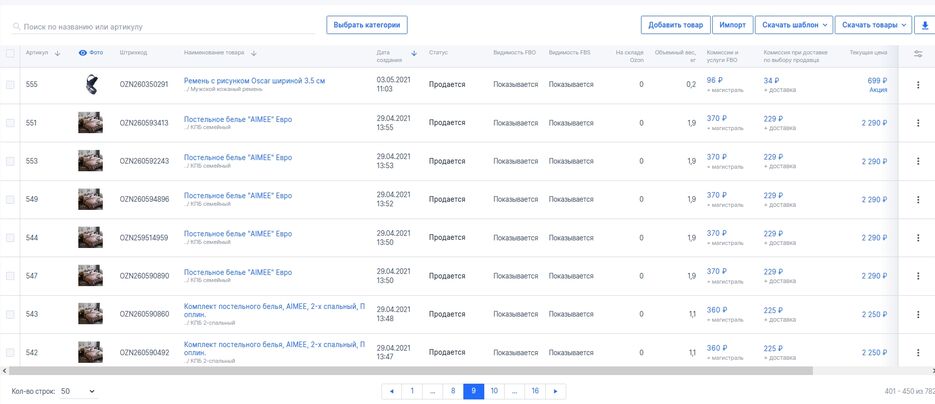Click 2 250 ₽ price for article 542
This screenshot has height=404, width=935.
pos(874,353)
